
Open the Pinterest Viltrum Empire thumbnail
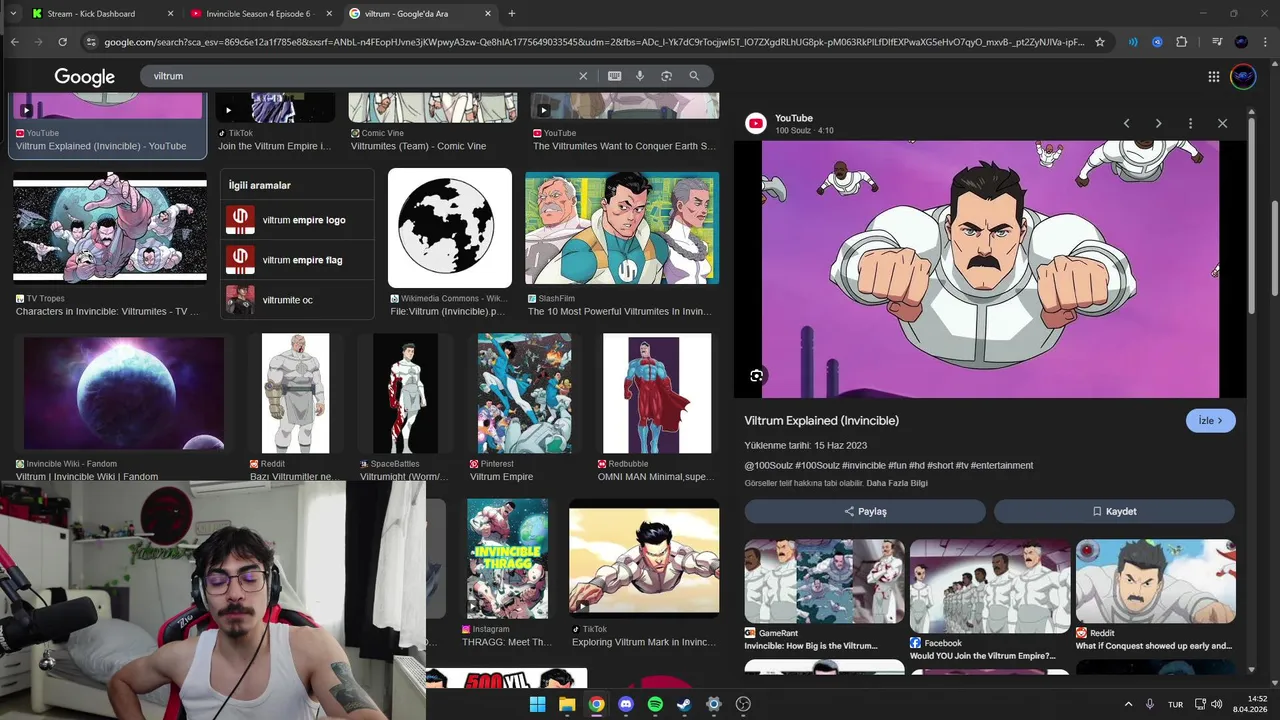click(525, 393)
